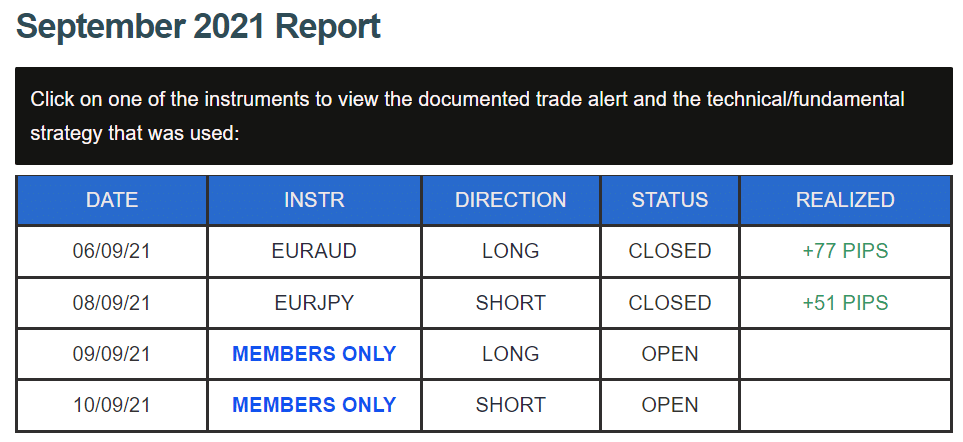Select the INSTR column header
This screenshot has height=442, width=963.
point(314,200)
